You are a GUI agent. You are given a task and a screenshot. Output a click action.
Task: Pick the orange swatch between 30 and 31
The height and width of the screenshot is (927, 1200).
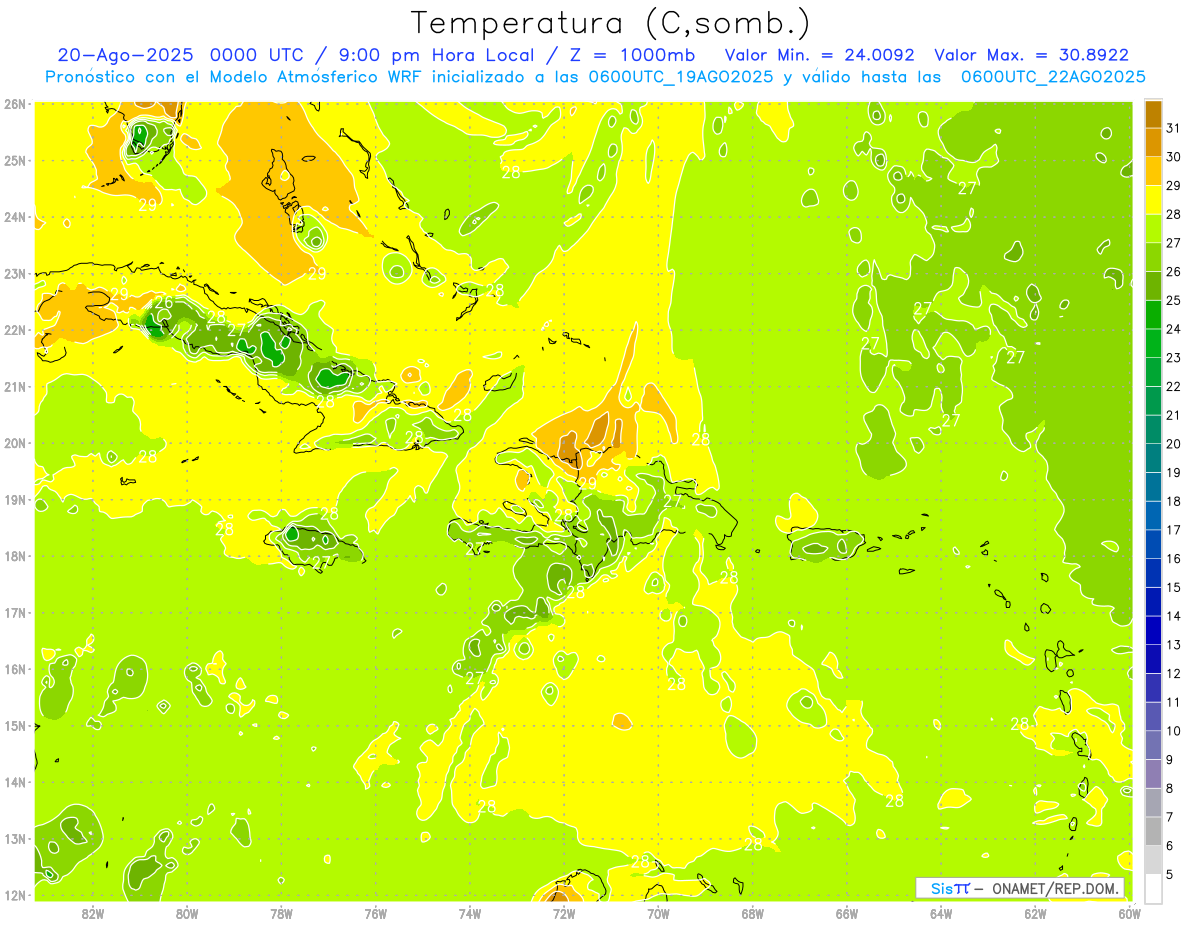1153,143
